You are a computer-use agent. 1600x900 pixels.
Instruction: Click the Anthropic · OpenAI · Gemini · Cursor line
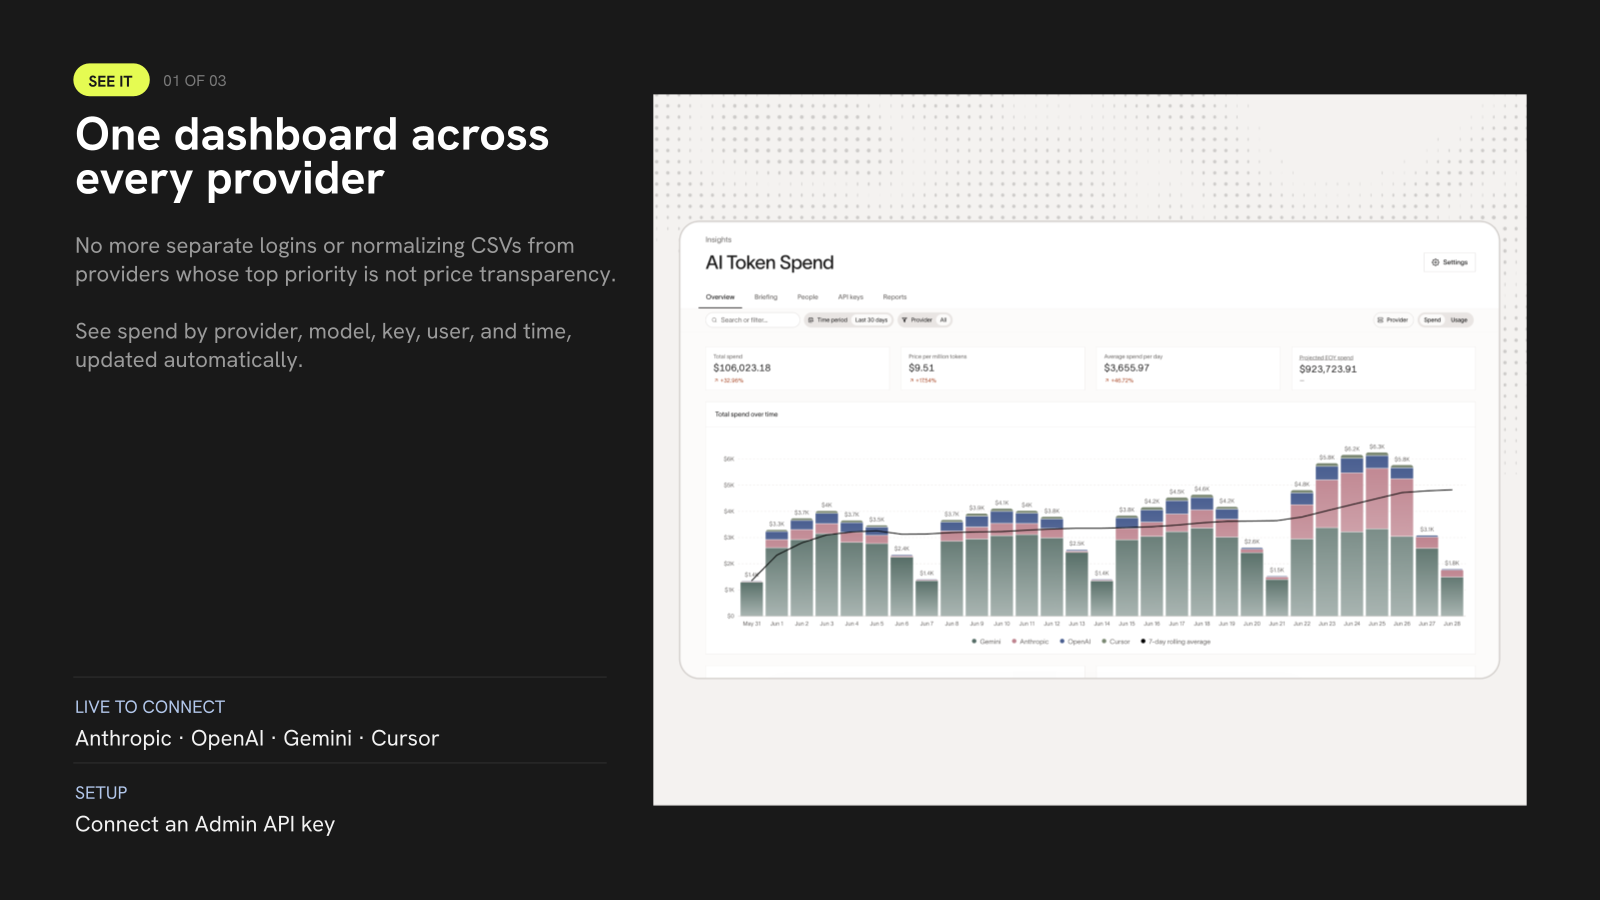coord(257,738)
